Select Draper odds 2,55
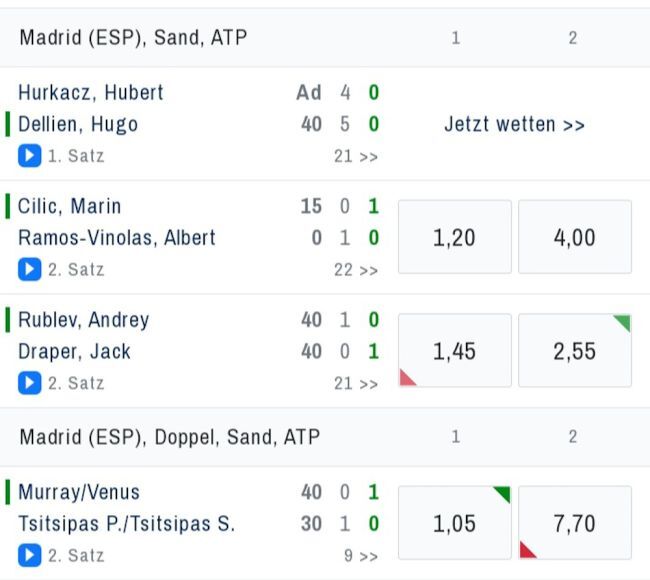This screenshot has height=580, width=650. [x=574, y=351]
